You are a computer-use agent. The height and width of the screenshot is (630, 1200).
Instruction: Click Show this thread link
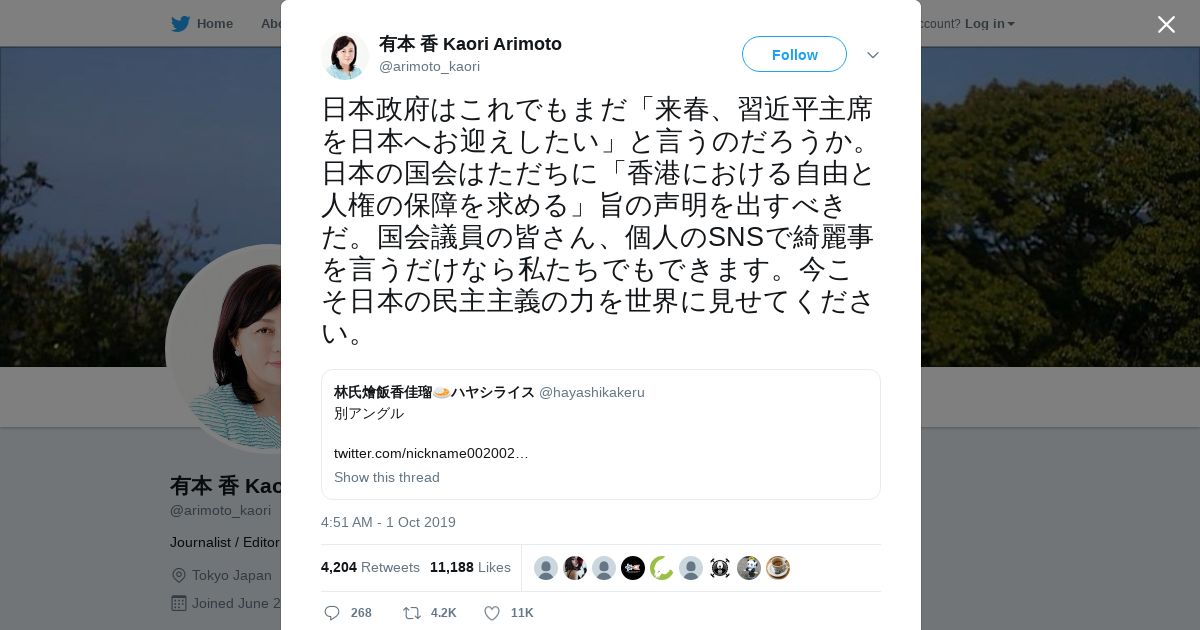(387, 477)
